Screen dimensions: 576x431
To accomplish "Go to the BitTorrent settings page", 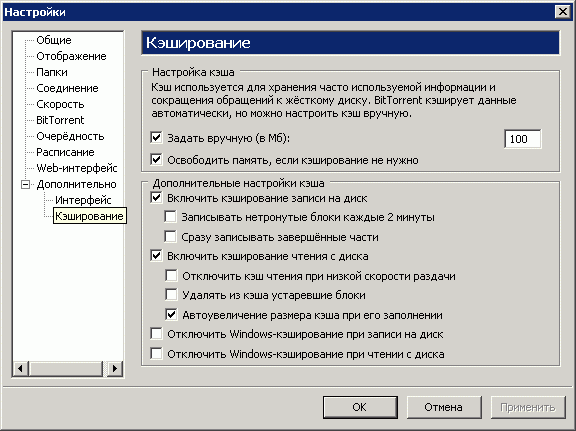I will (x=60, y=120).
